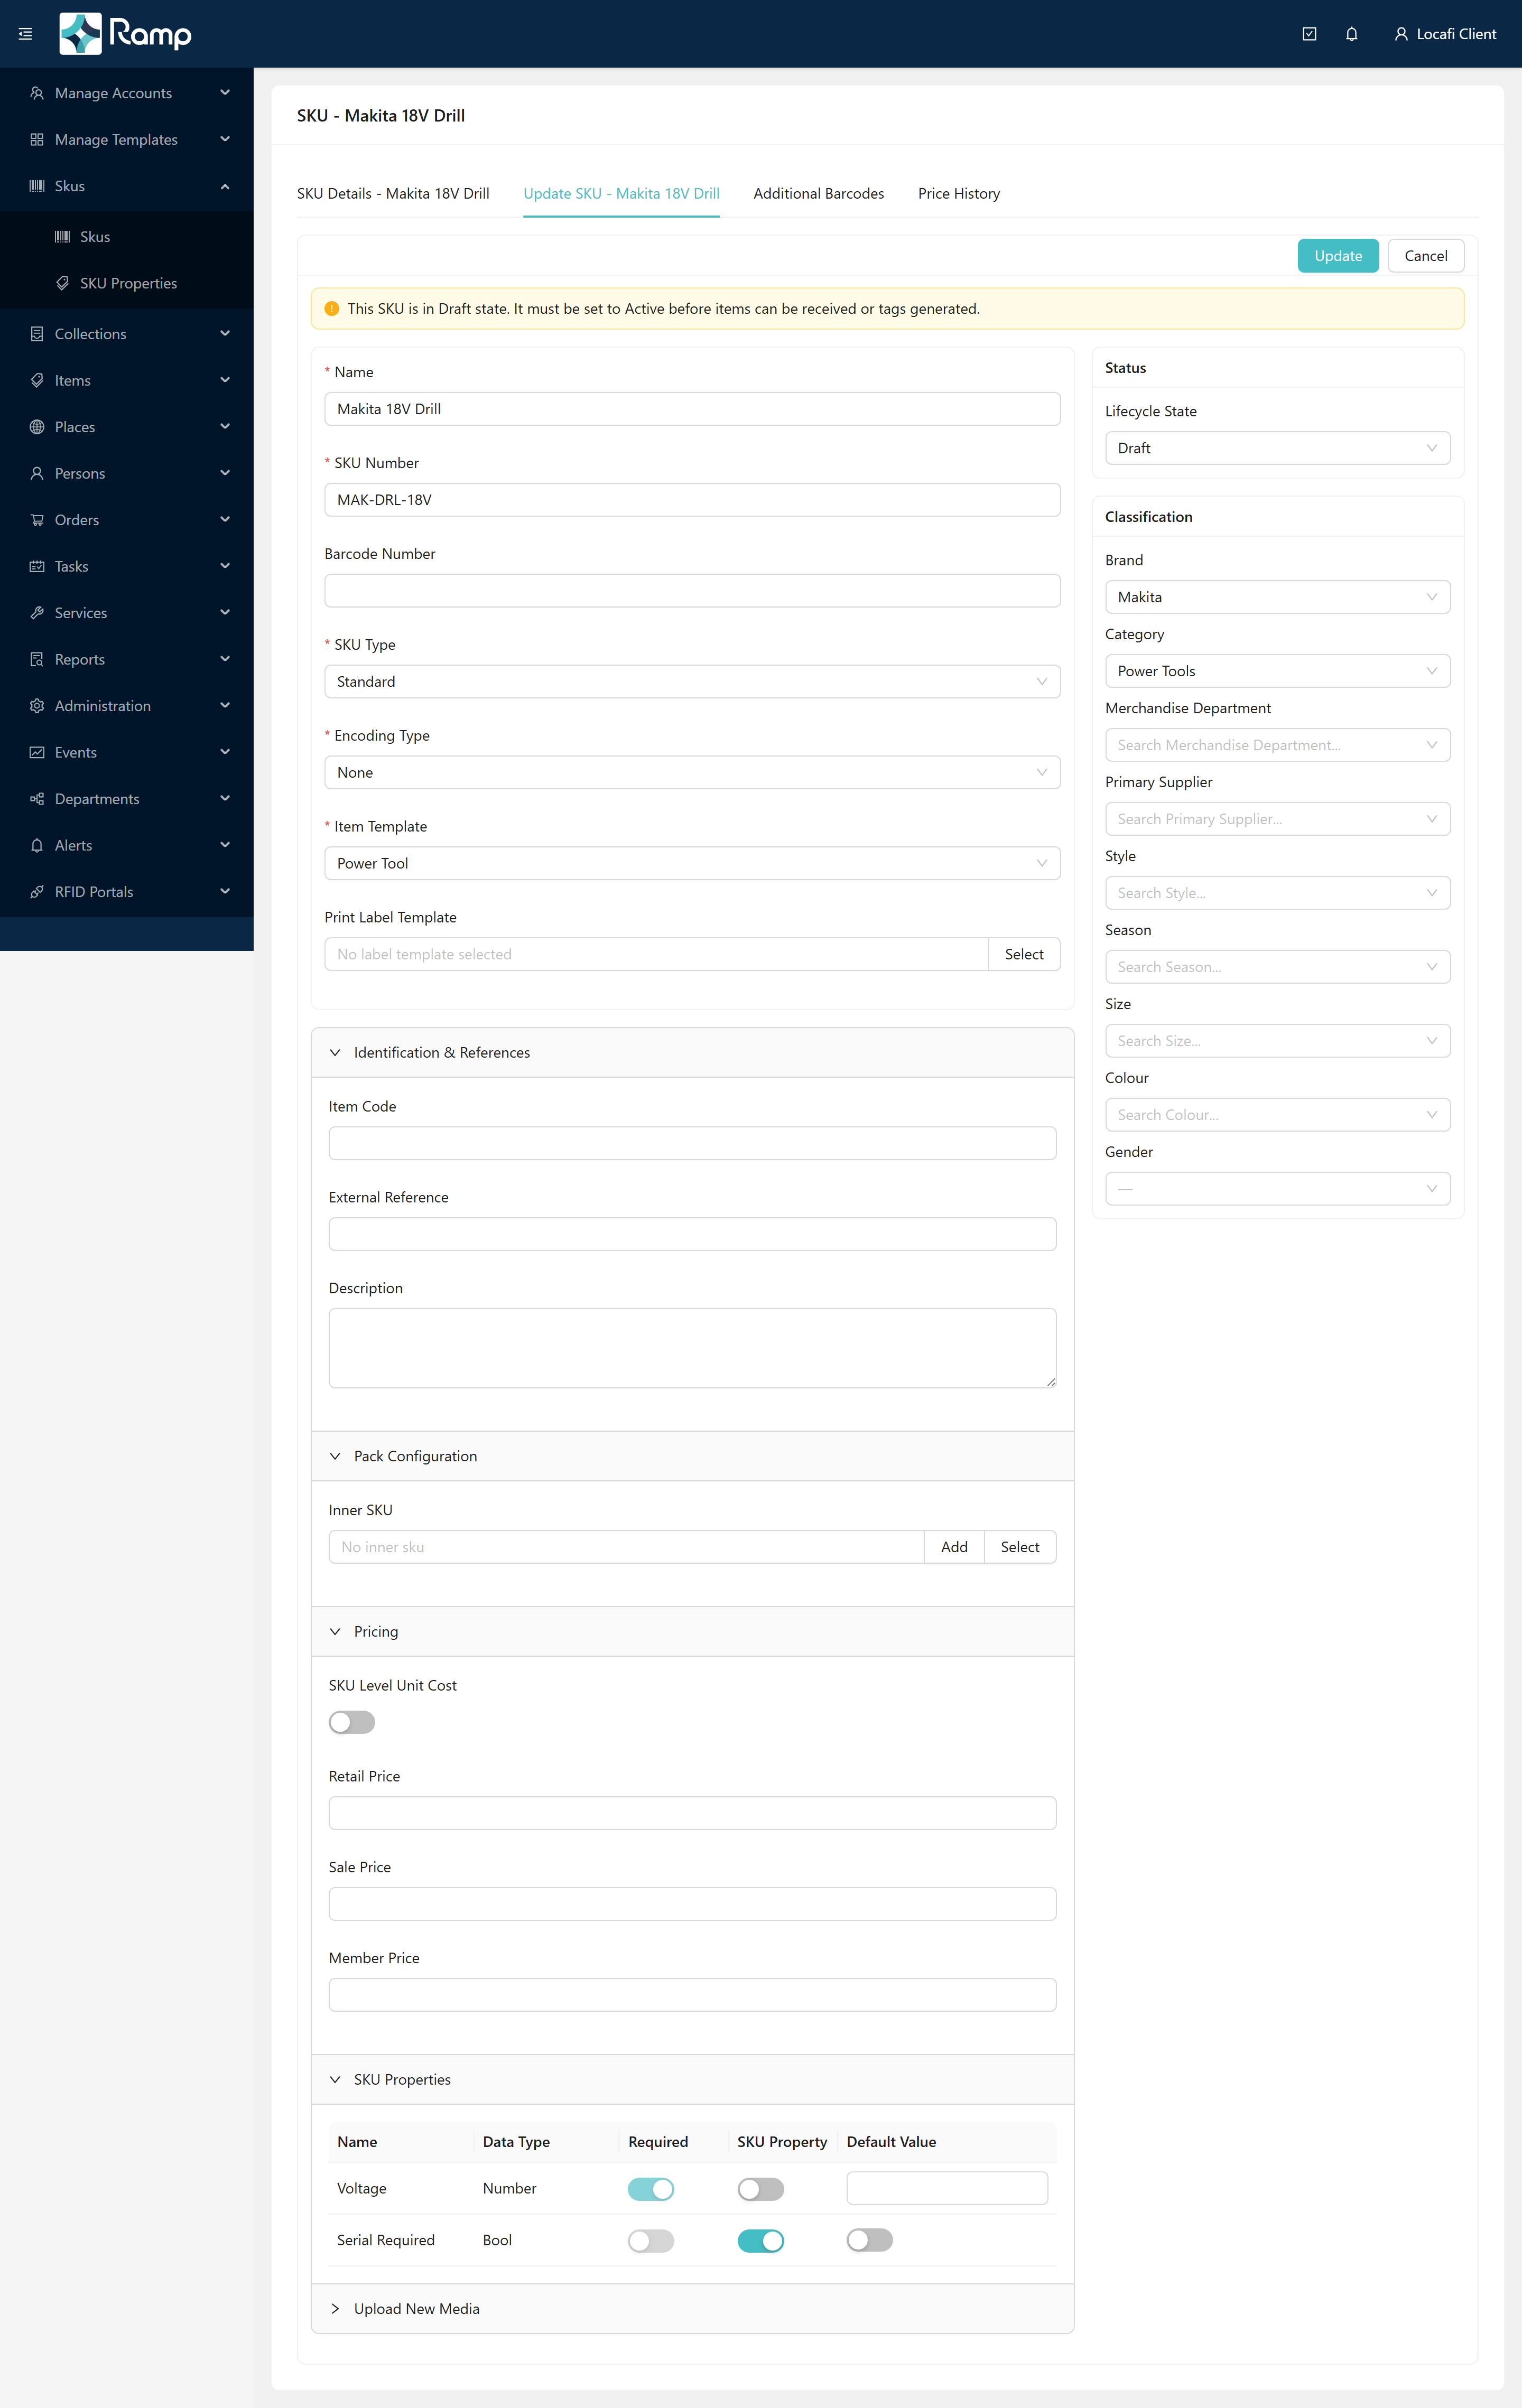Click the Cancel button
The image size is (1522, 2408).
point(1426,256)
